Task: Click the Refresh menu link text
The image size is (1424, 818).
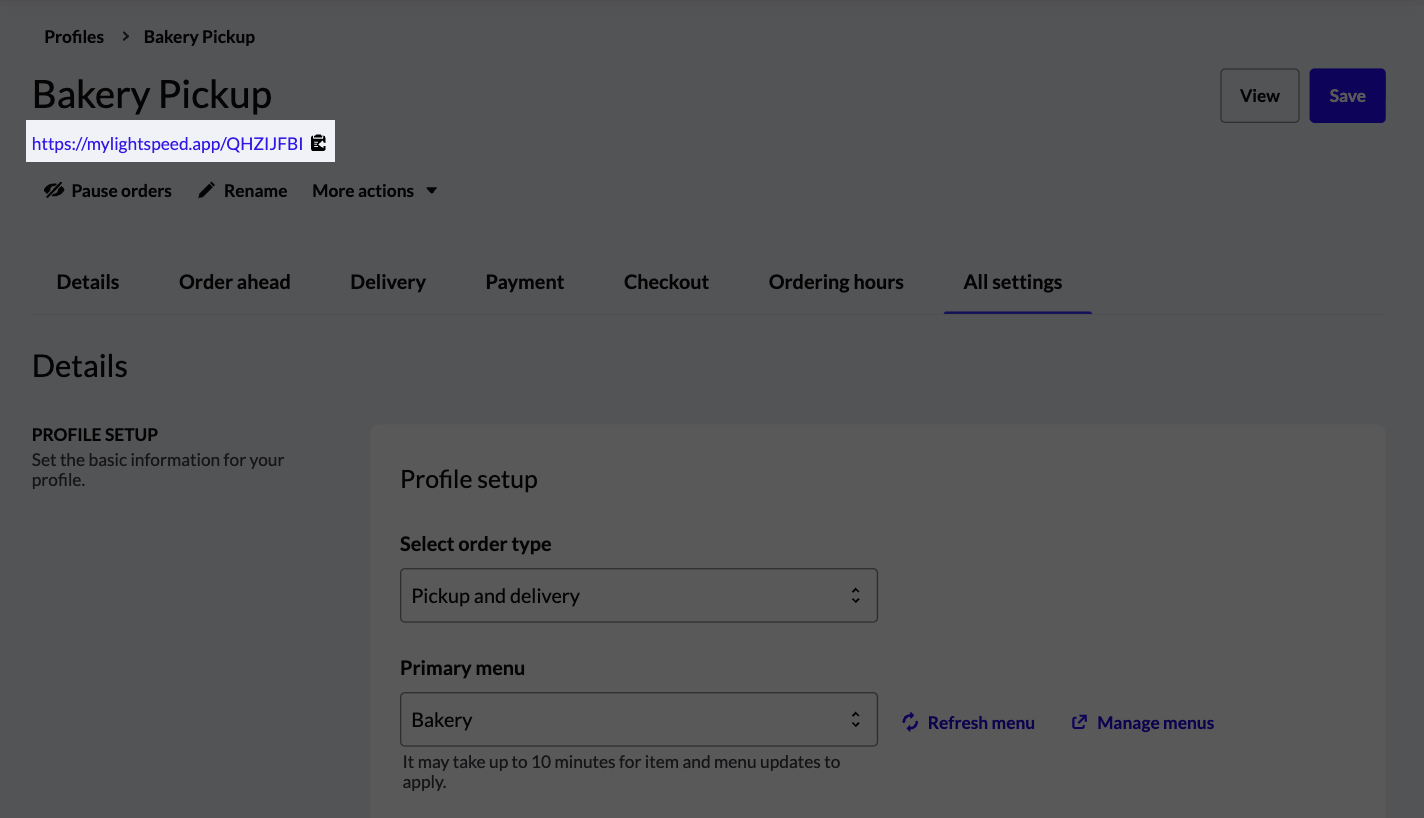Action: pyautogui.click(x=981, y=722)
